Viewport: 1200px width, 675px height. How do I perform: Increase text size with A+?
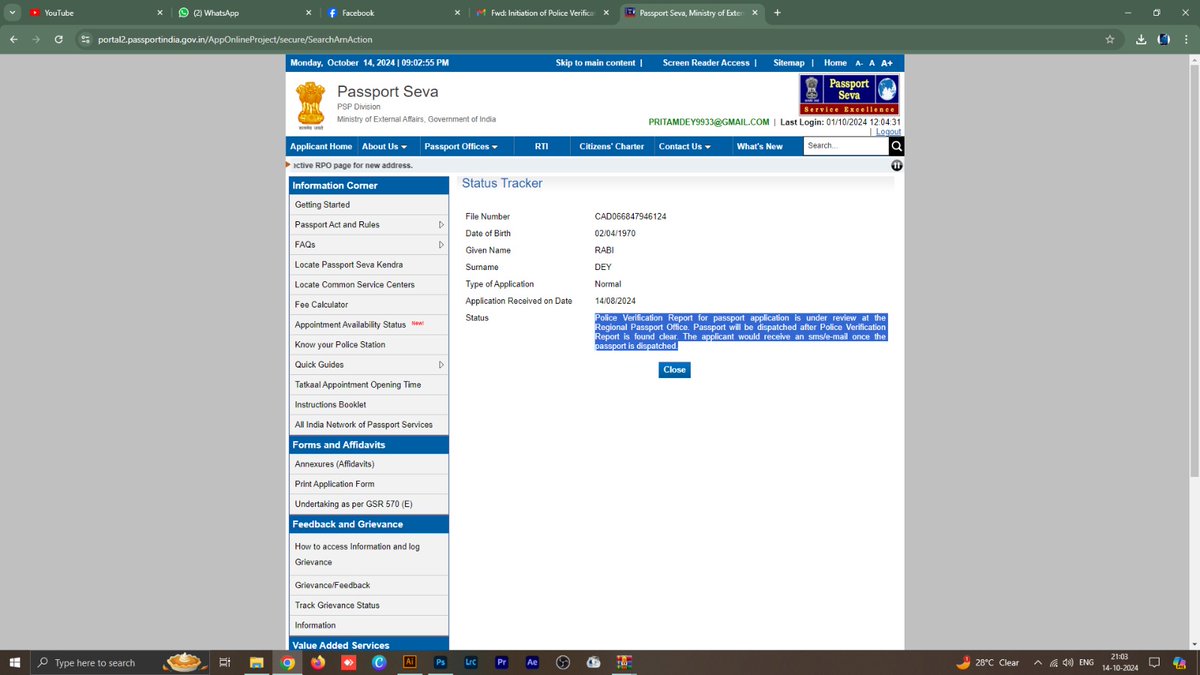tap(887, 63)
